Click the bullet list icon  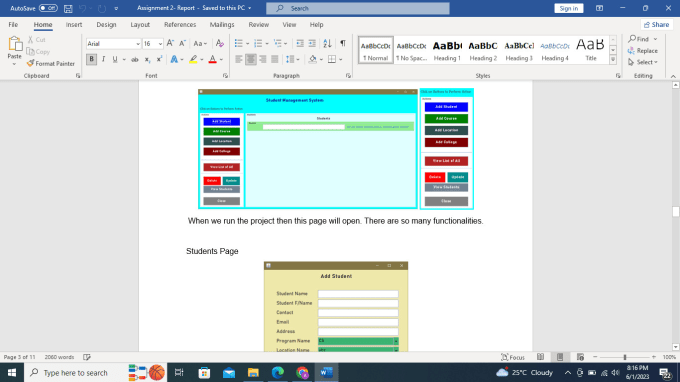pyautogui.click(x=239, y=43)
